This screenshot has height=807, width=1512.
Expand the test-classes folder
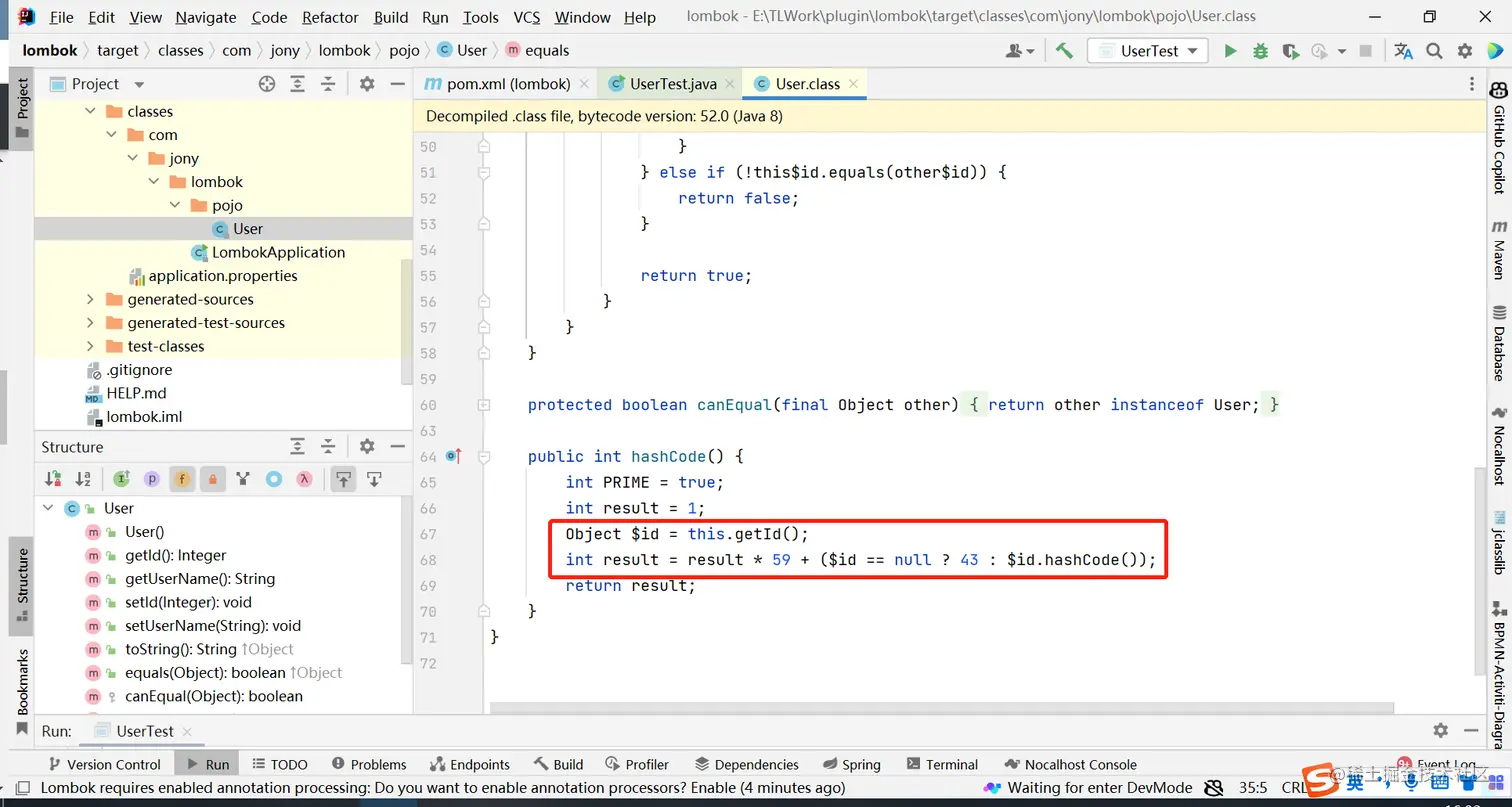(90, 346)
